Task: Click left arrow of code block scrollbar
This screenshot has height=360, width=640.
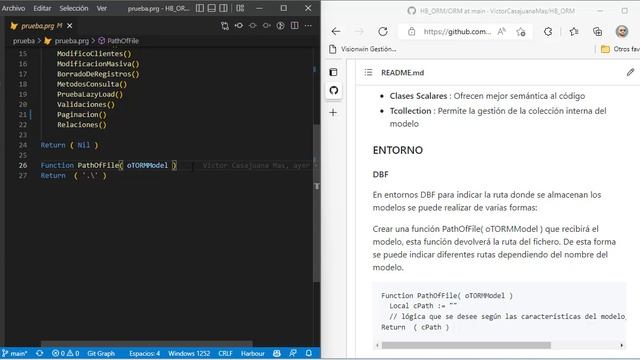Action: click(x=377, y=345)
